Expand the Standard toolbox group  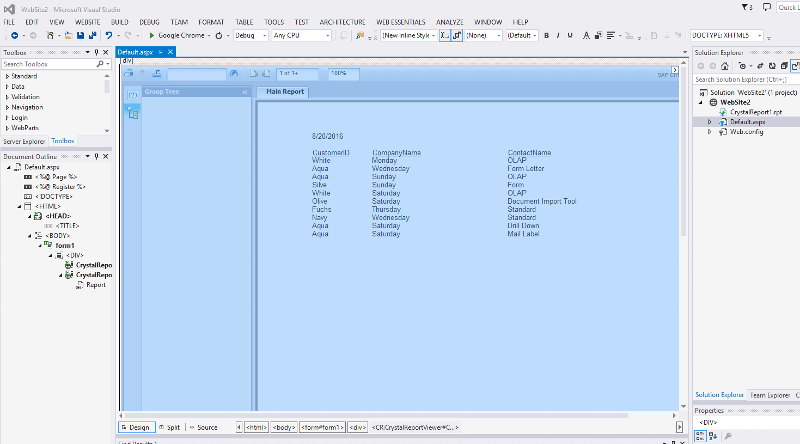click(7, 76)
